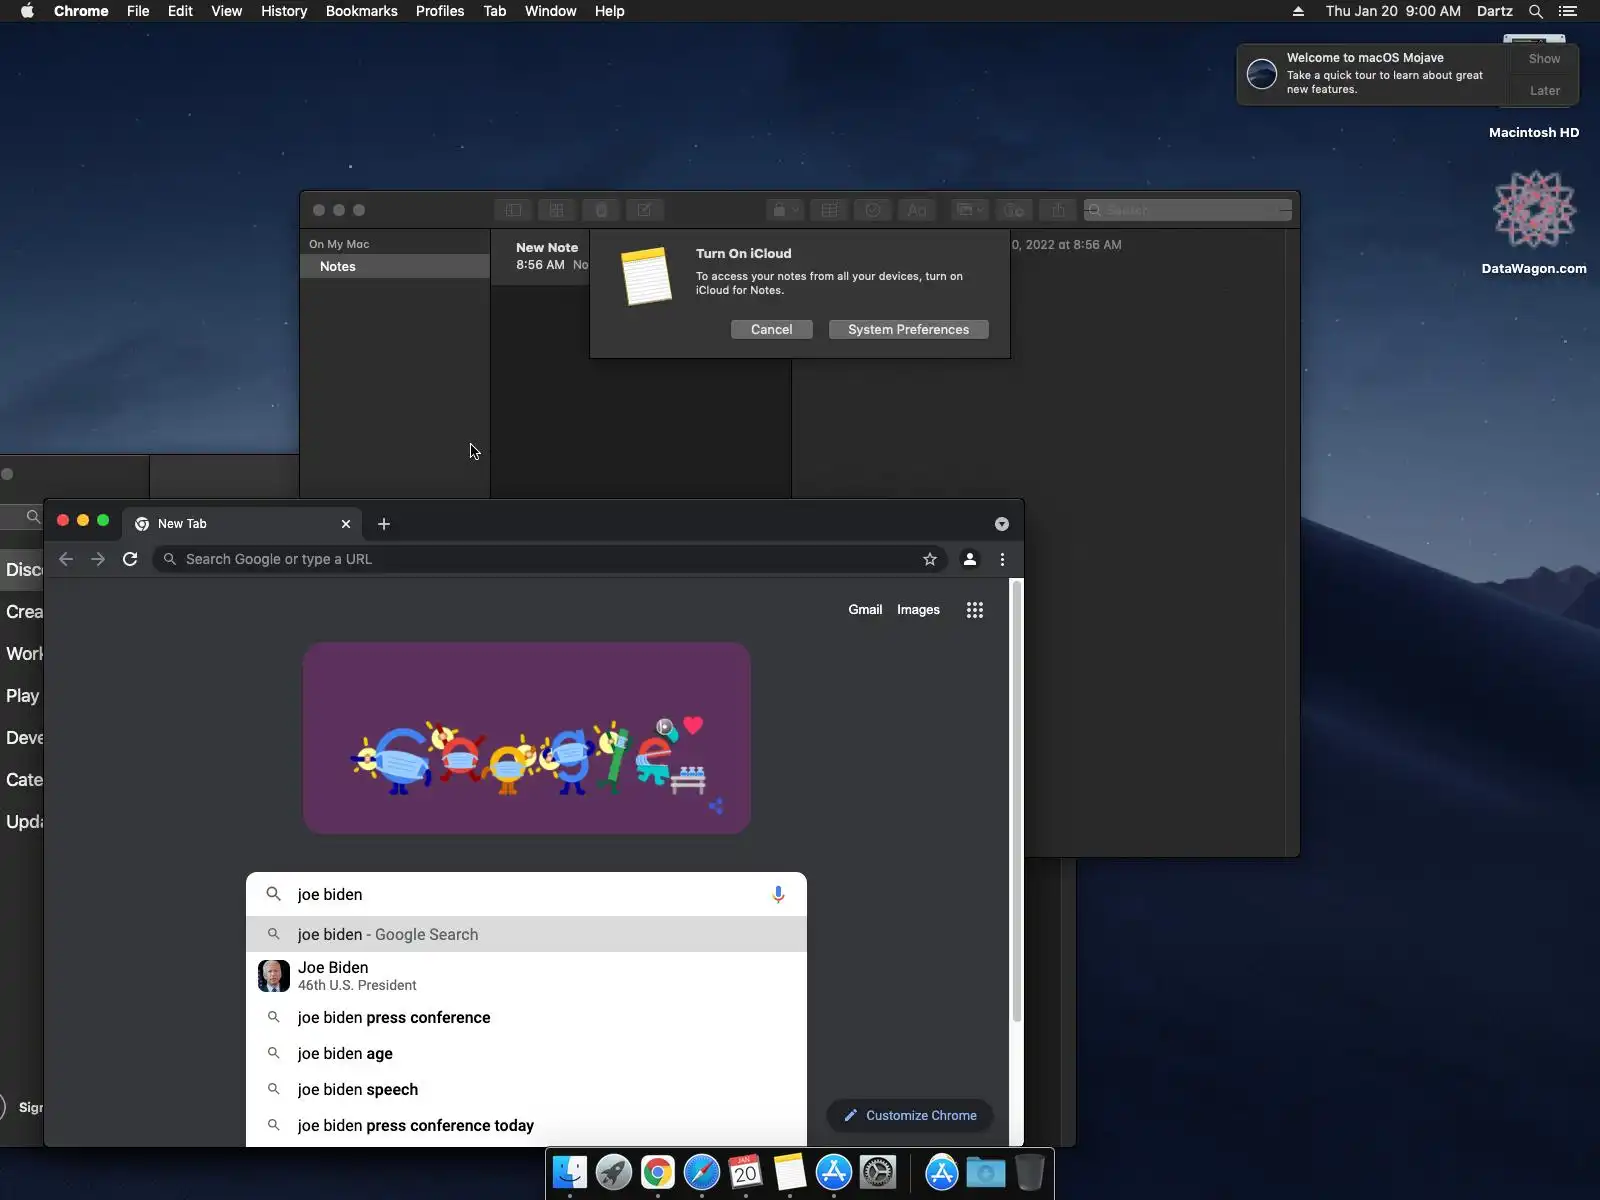Click the Notes share icon
The height and width of the screenshot is (1200, 1600).
[1058, 210]
